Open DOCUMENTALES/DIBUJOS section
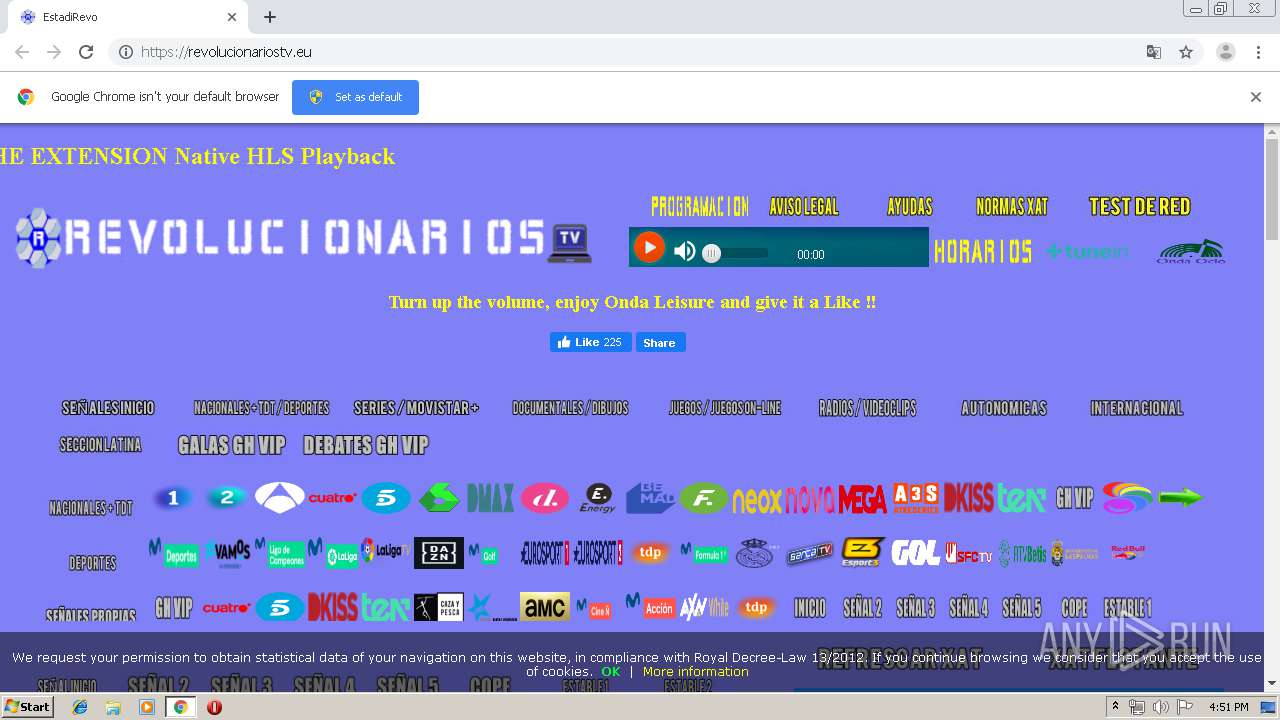This screenshot has width=1280, height=720. [x=570, y=408]
